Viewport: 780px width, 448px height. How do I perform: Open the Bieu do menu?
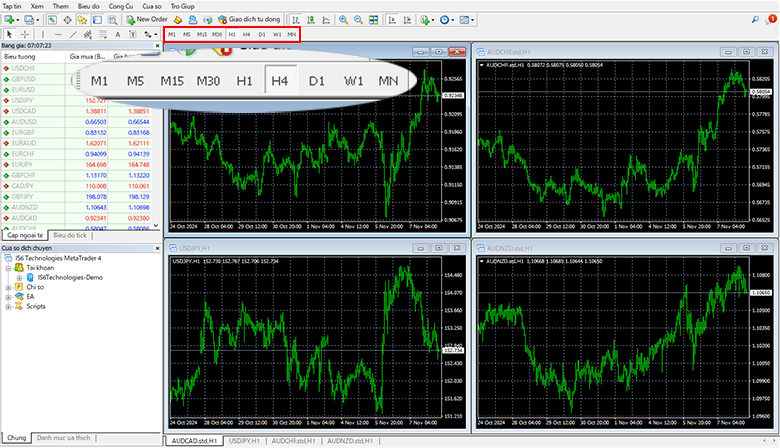click(89, 6)
